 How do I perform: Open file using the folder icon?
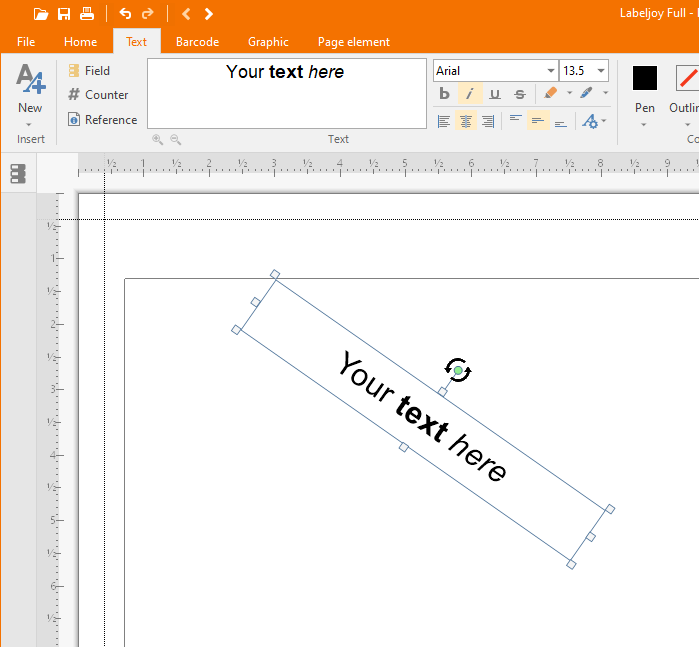pos(40,14)
